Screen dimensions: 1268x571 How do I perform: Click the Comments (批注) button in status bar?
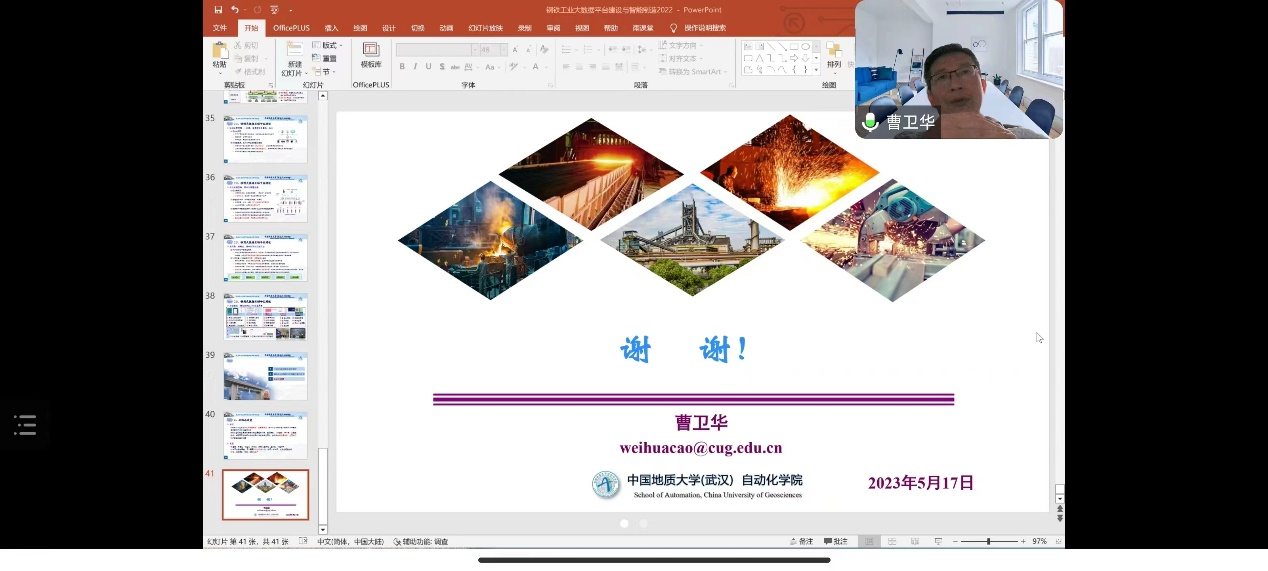click(x=836, y=541)
